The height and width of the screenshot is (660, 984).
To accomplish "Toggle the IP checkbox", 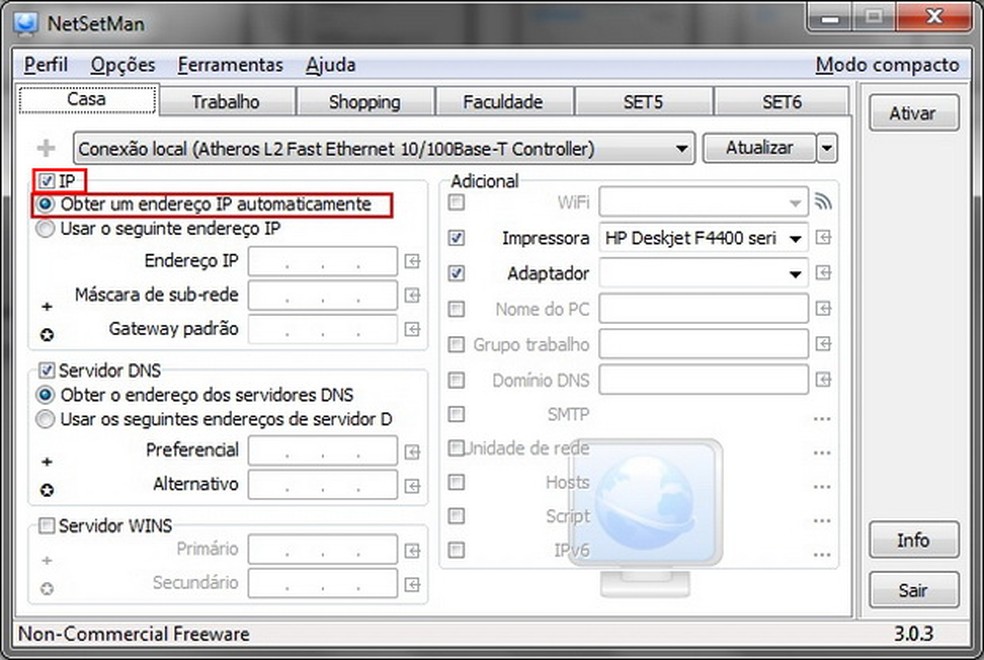I will tap(46, 181).
